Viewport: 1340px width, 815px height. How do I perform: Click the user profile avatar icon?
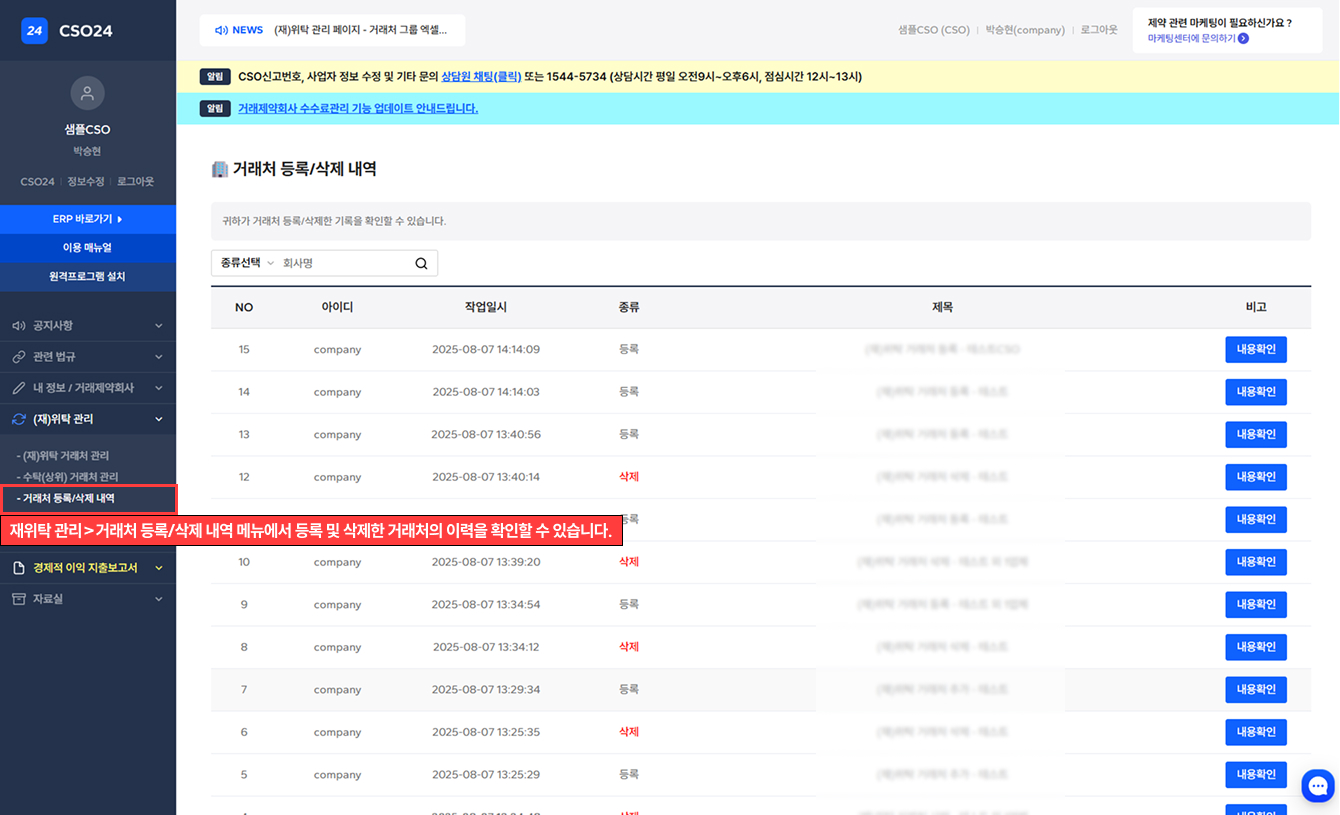click(x=88, y=94)
